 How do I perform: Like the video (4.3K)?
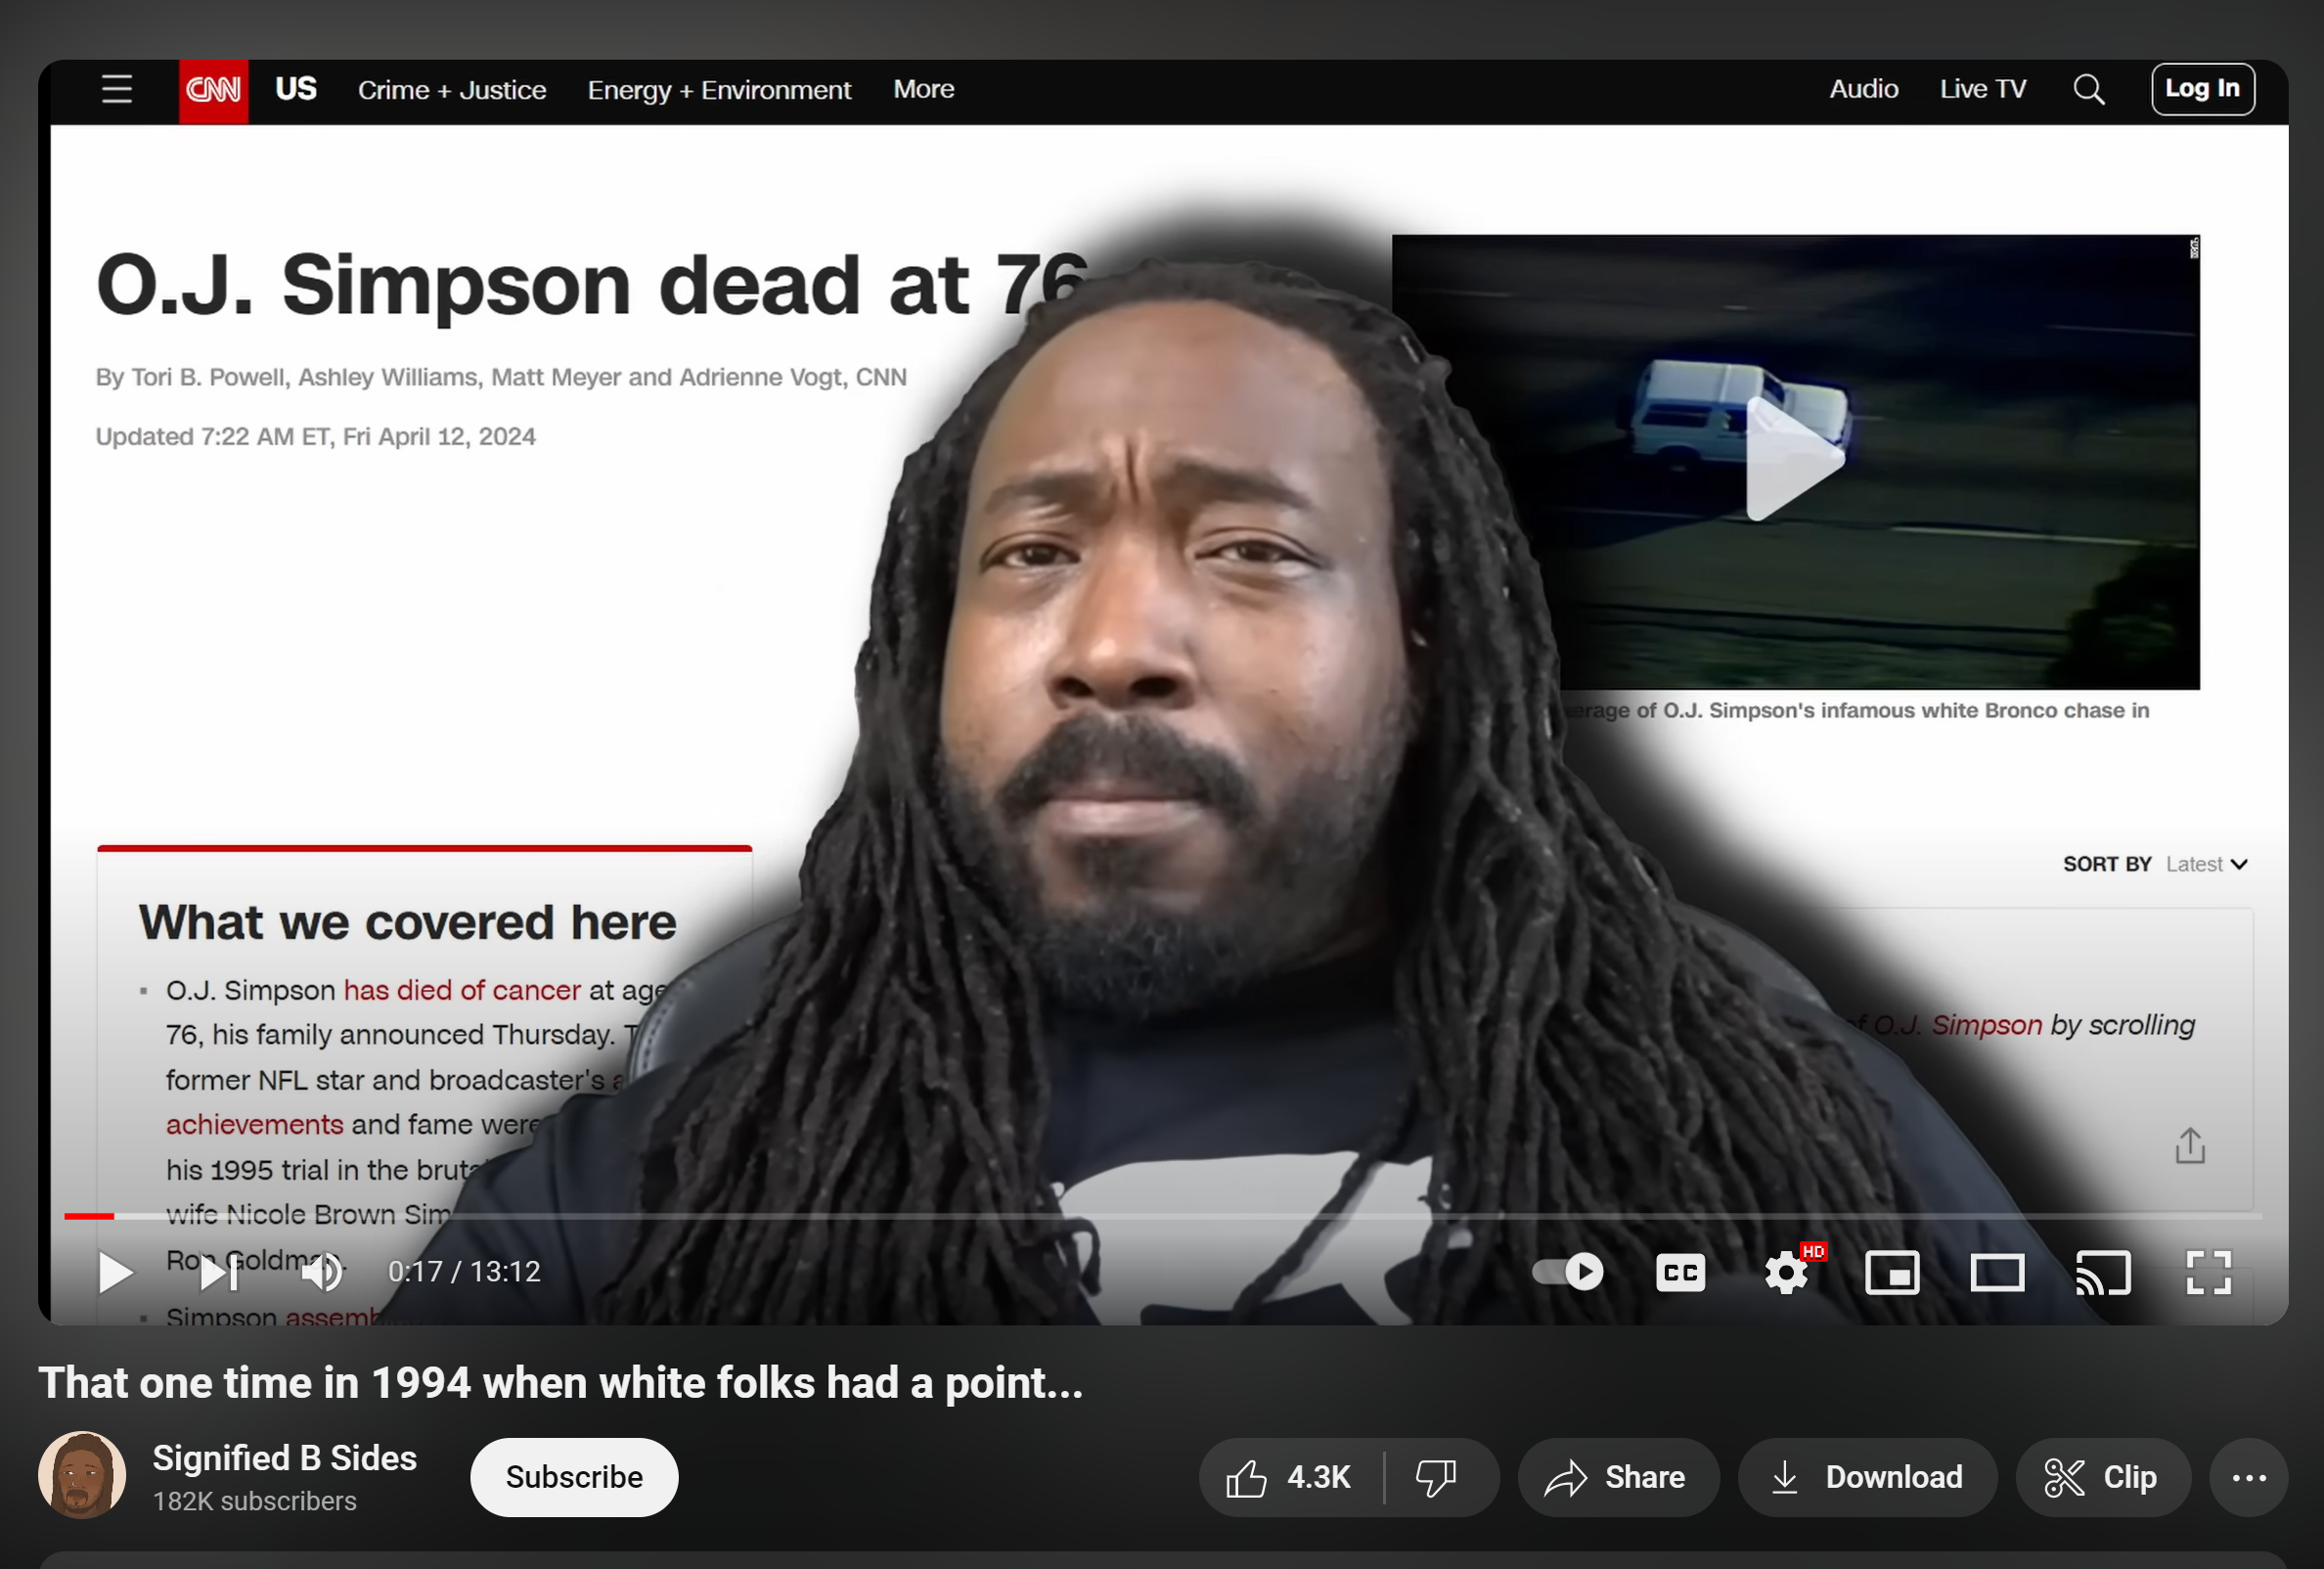[x=1290, y=1477]
